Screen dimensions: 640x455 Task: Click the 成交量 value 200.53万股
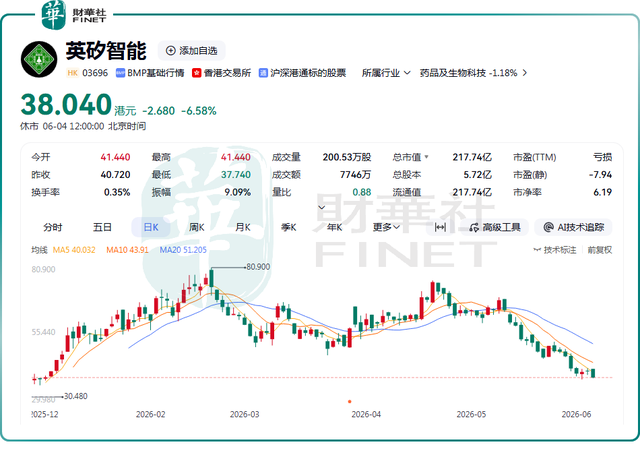(347, 157)
